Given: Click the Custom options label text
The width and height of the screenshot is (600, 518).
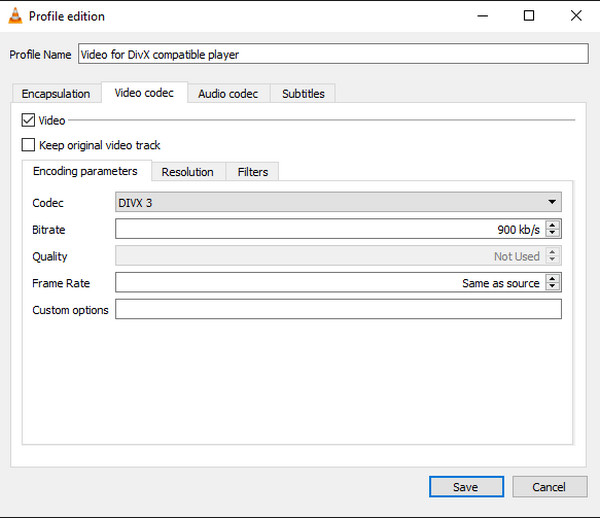Looking at the screenshot, I should (x=70, y=310).
